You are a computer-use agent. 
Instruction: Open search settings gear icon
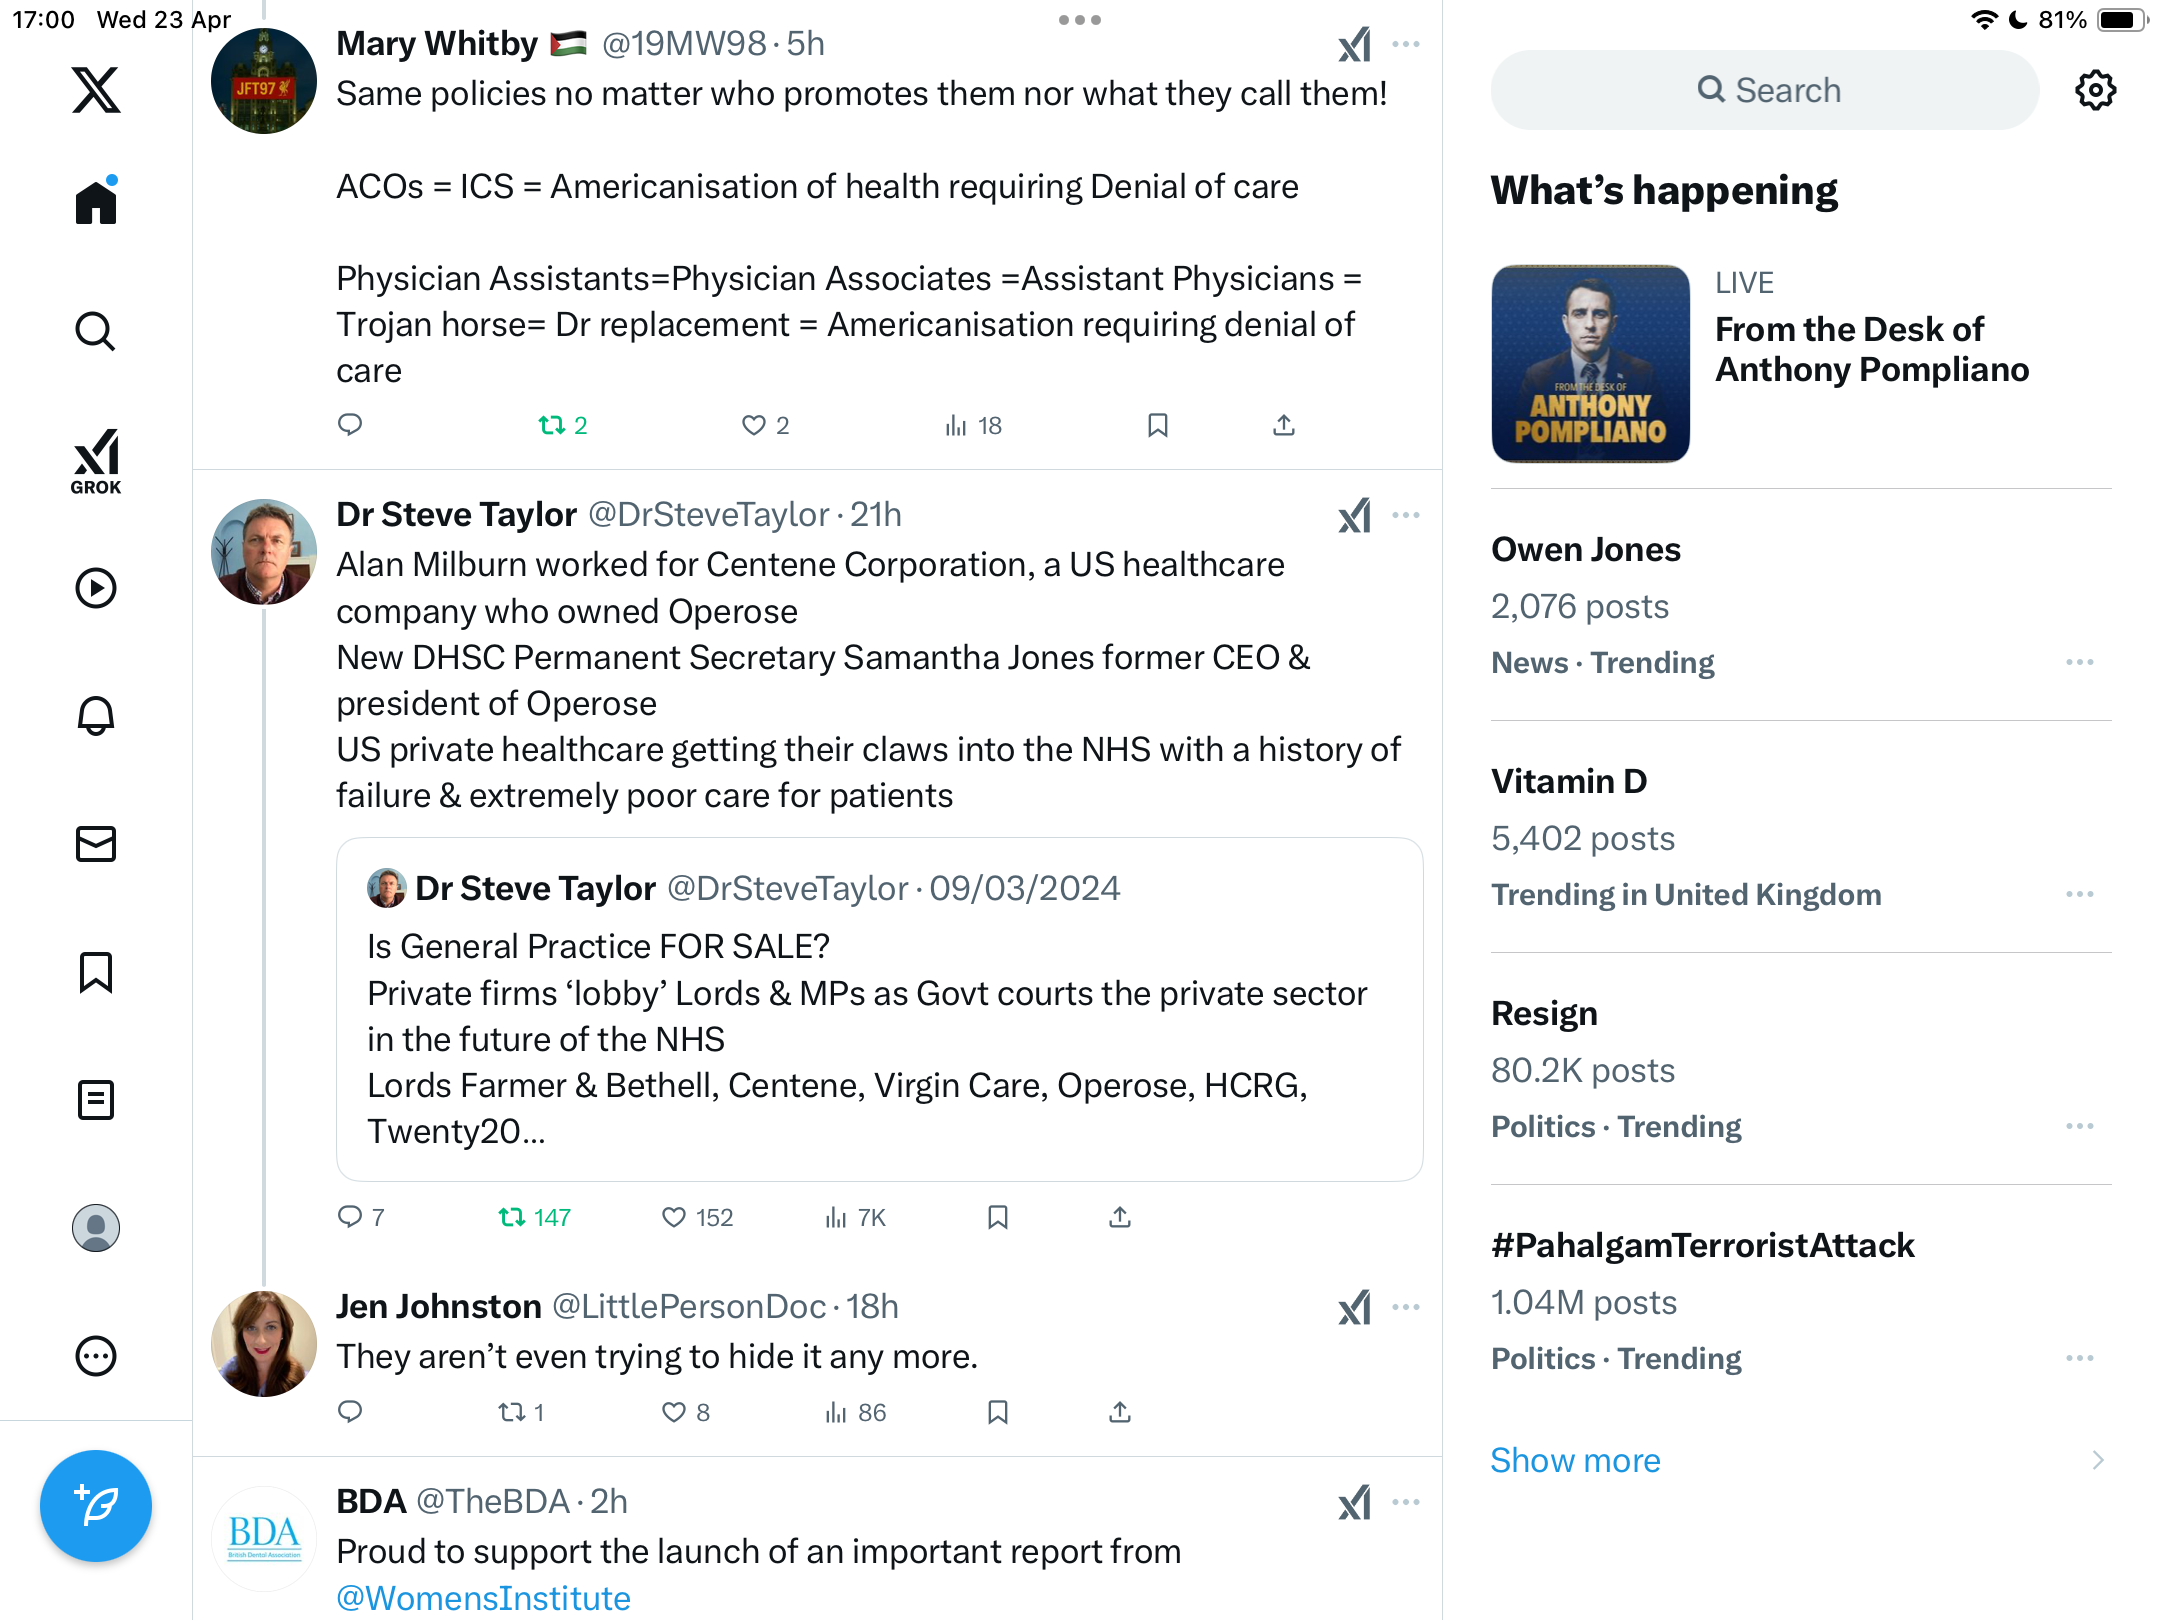pyautogui.click(x=2095, y=90)
